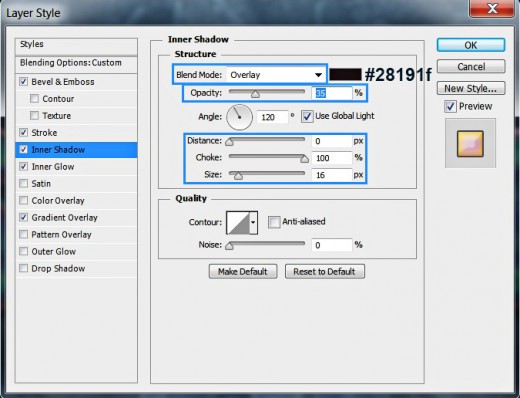
Task: Click the contour curve thumbnail
Action: pos(238,222)
